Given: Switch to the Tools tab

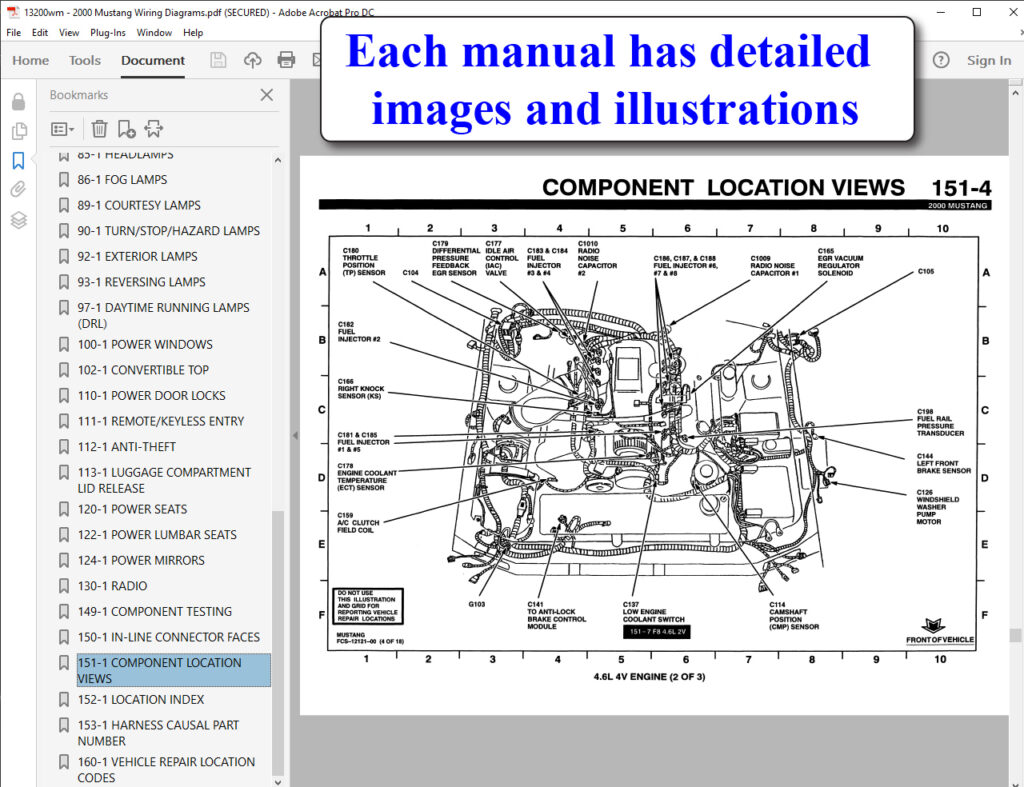Looking at the screenshot, I should [84, 60].
